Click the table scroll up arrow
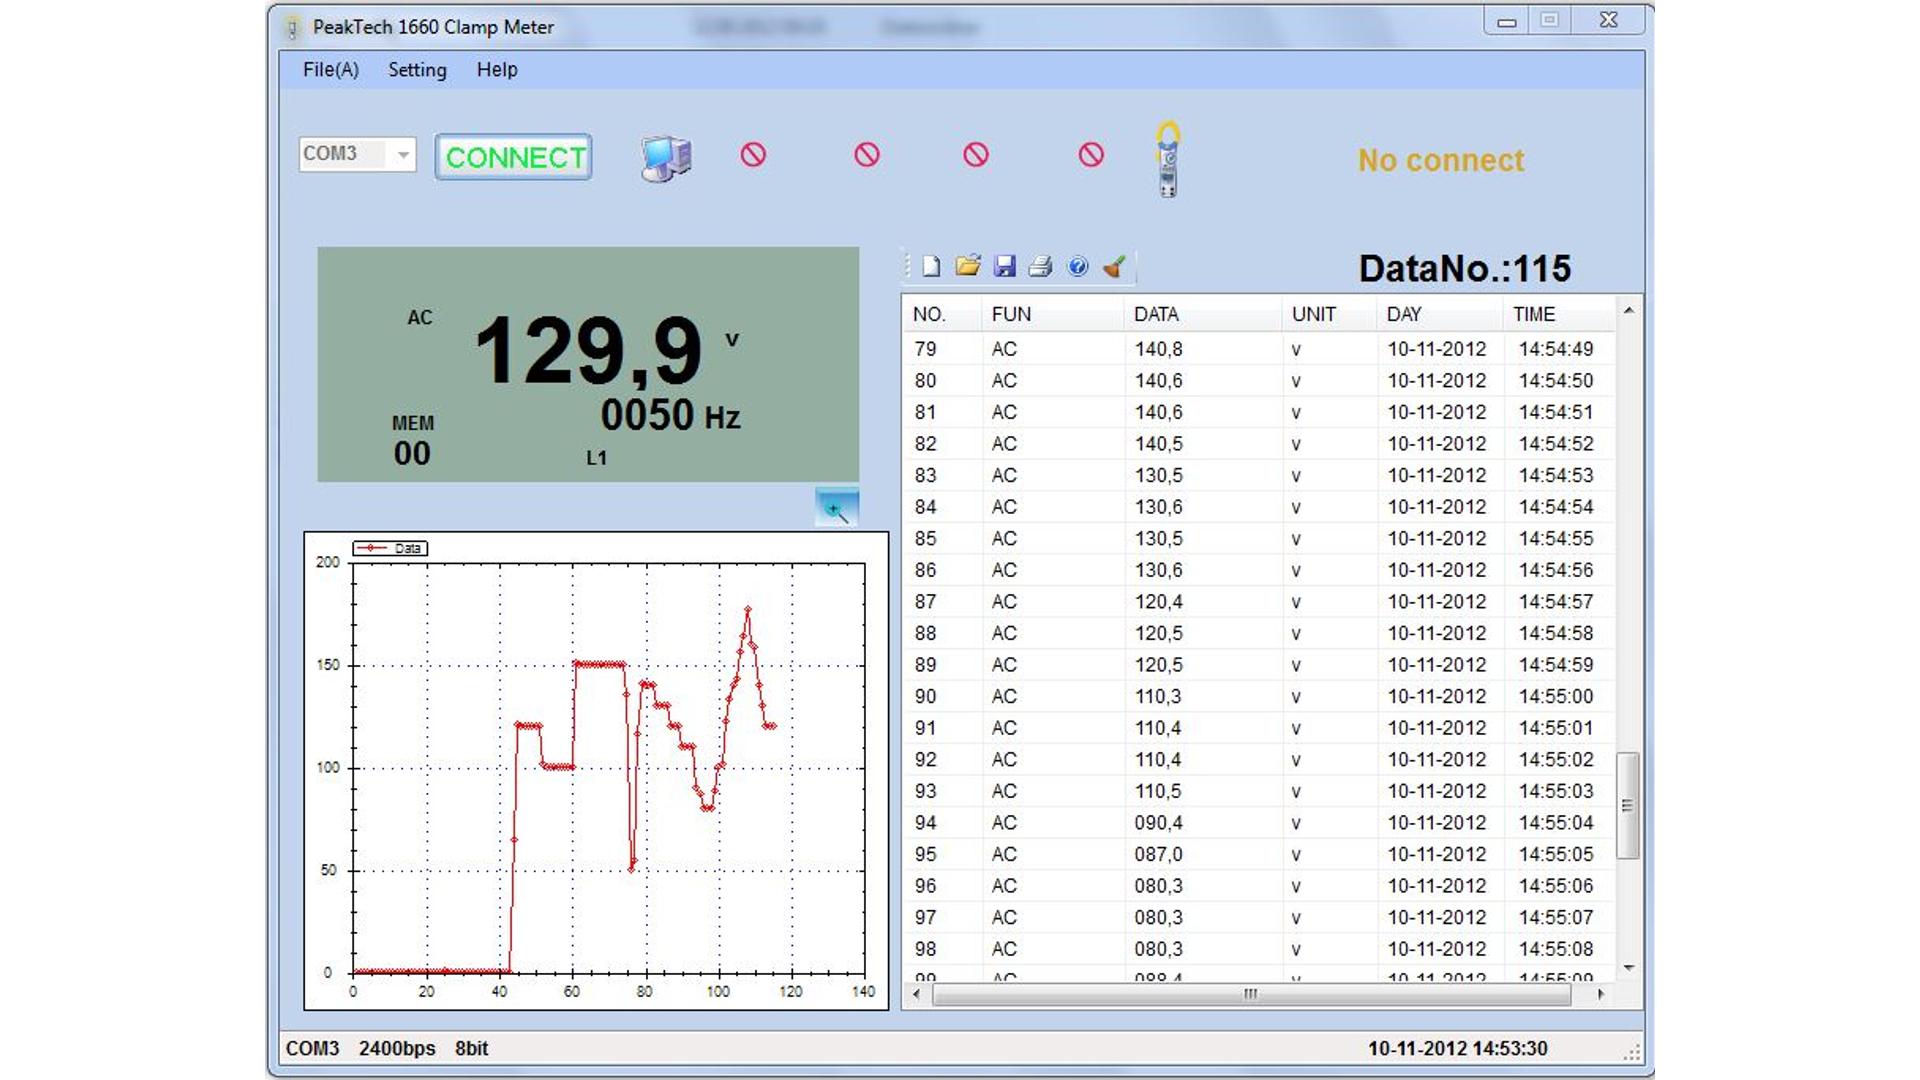The image size is (1920, 1080). point(1628,311)
